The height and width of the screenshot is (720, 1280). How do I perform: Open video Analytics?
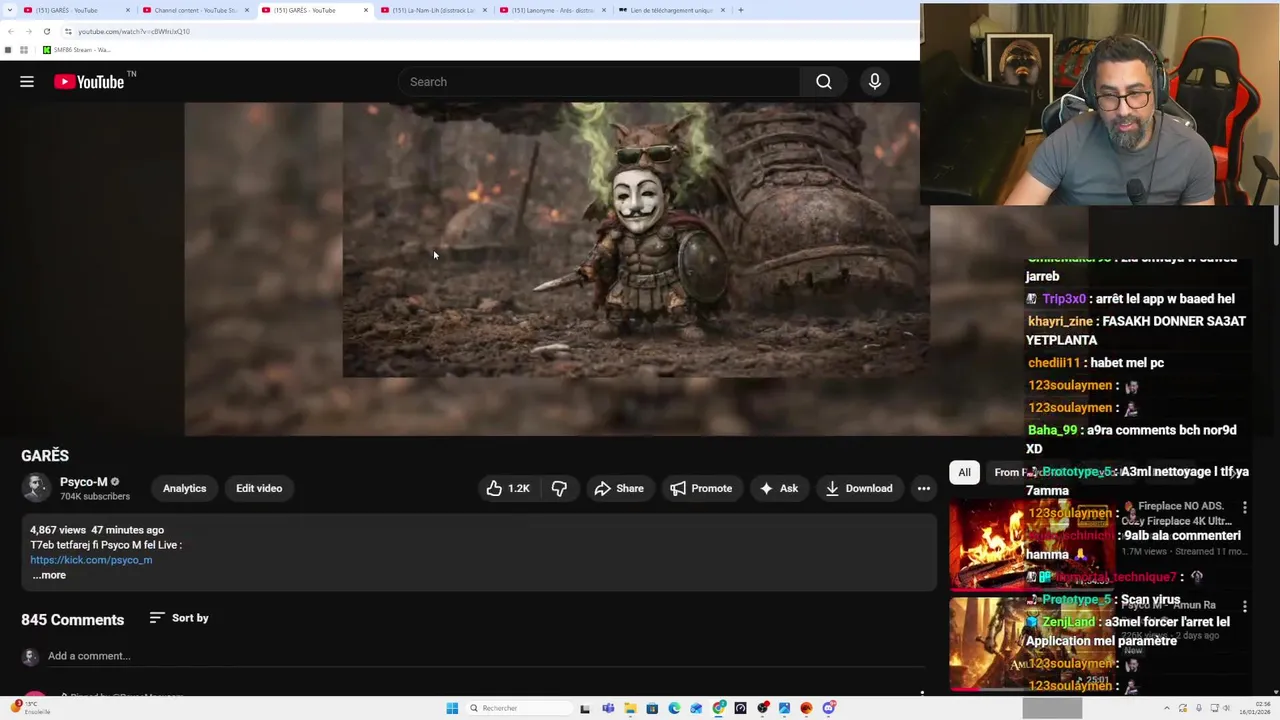point(184,488)
